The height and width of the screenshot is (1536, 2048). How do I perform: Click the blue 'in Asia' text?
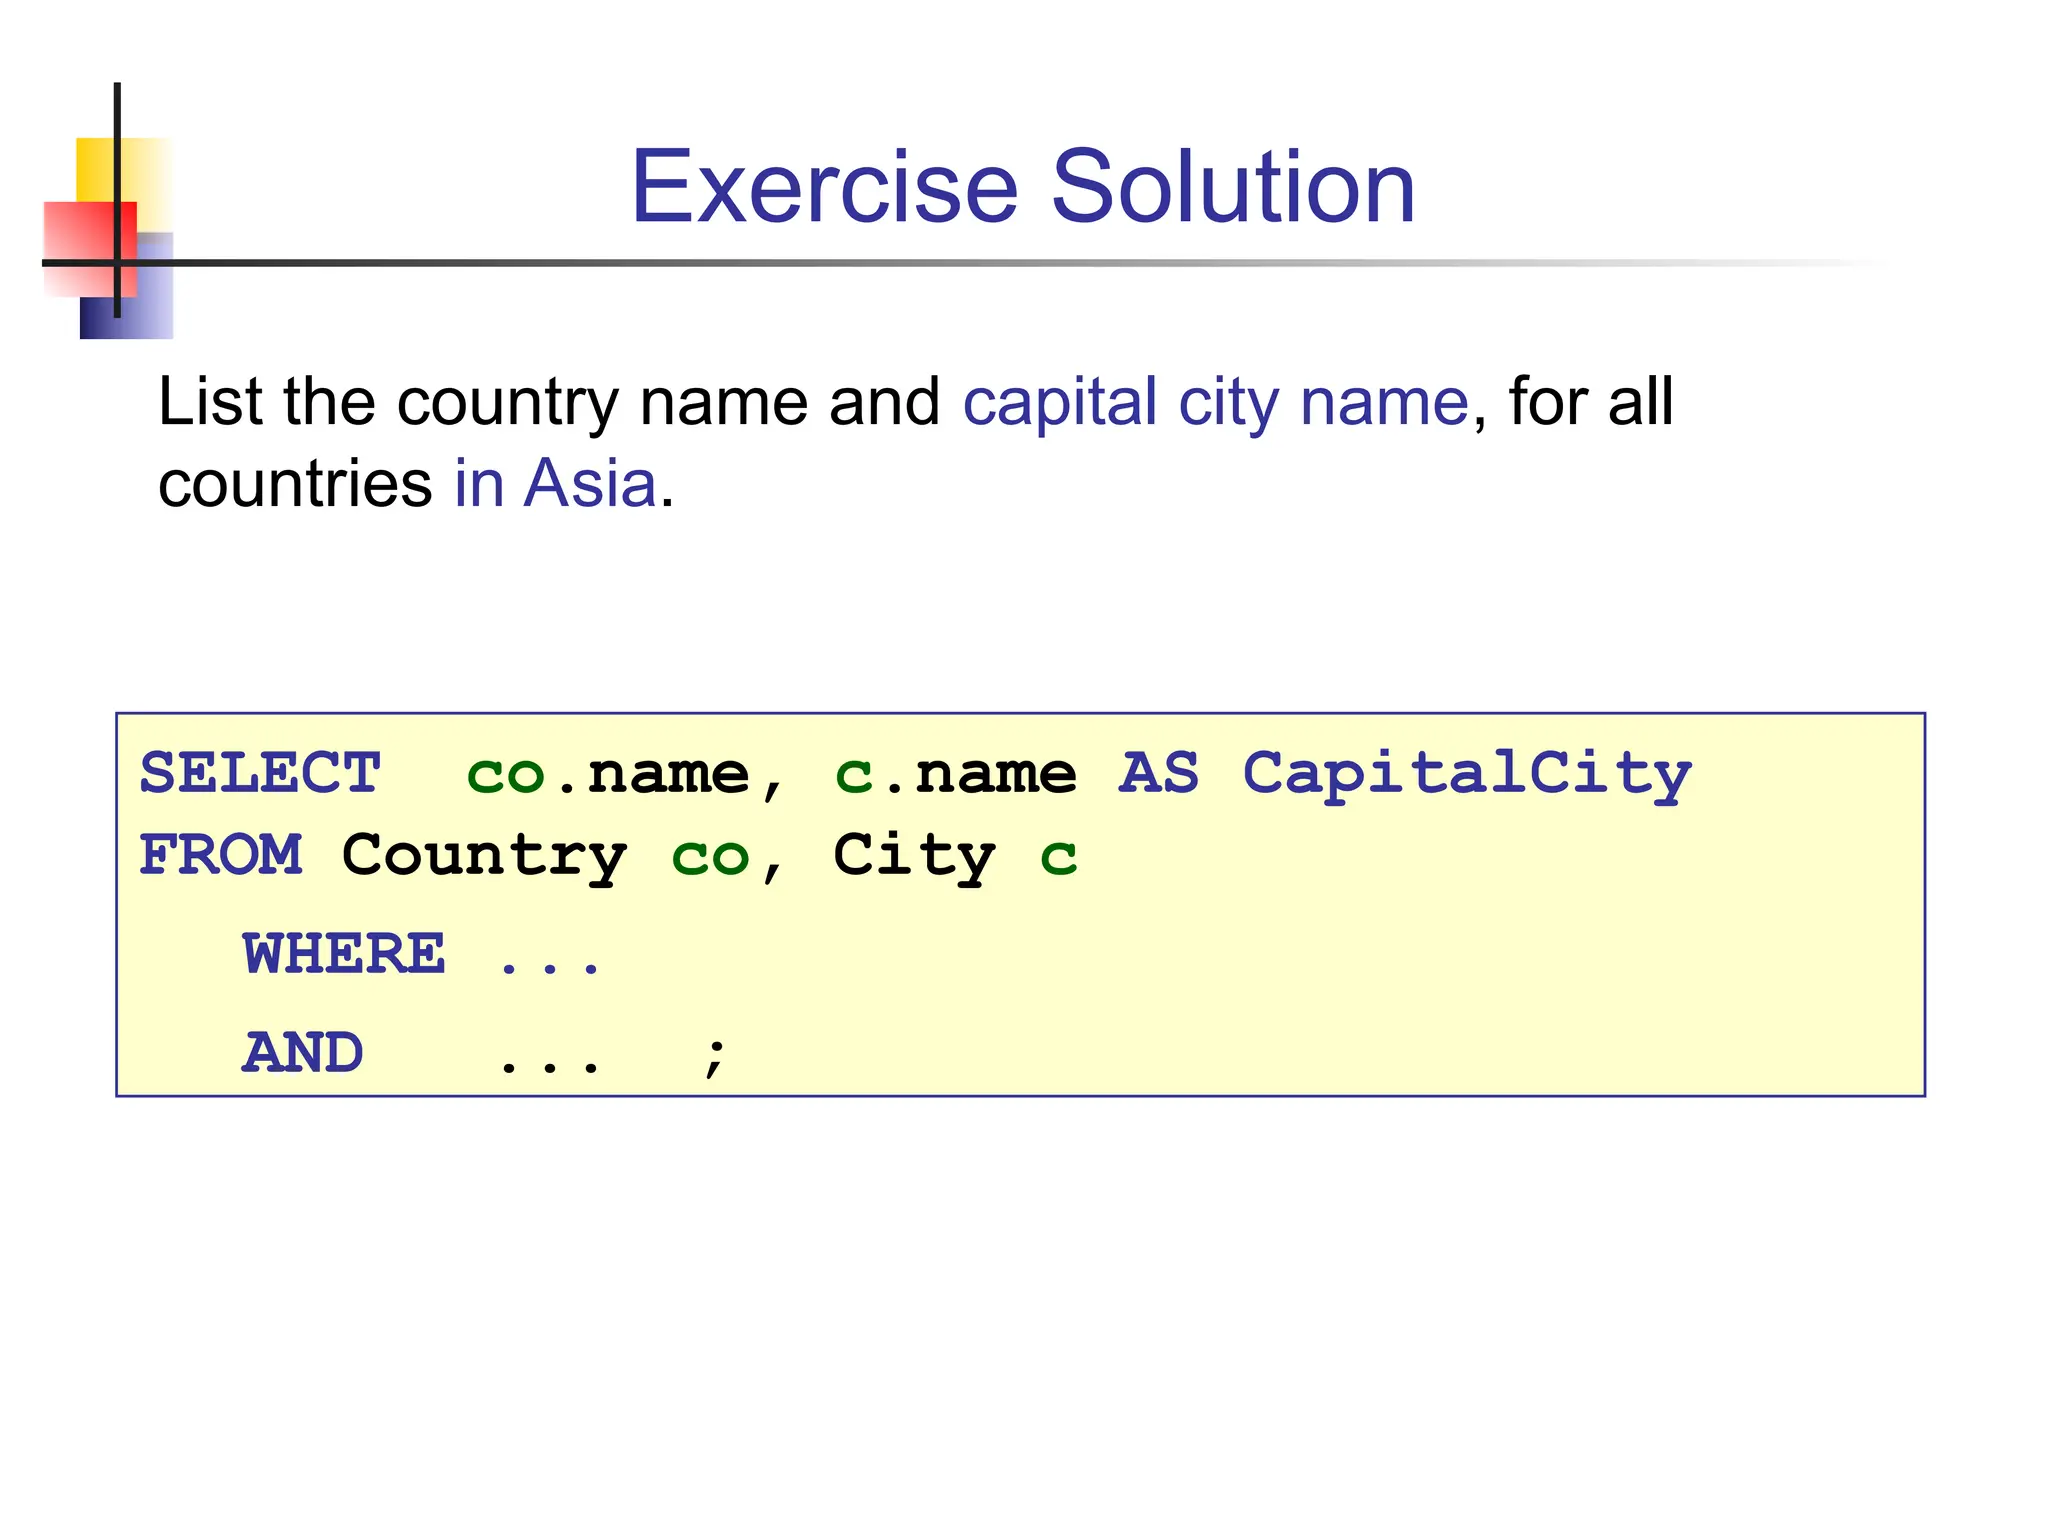coord(555,484)
